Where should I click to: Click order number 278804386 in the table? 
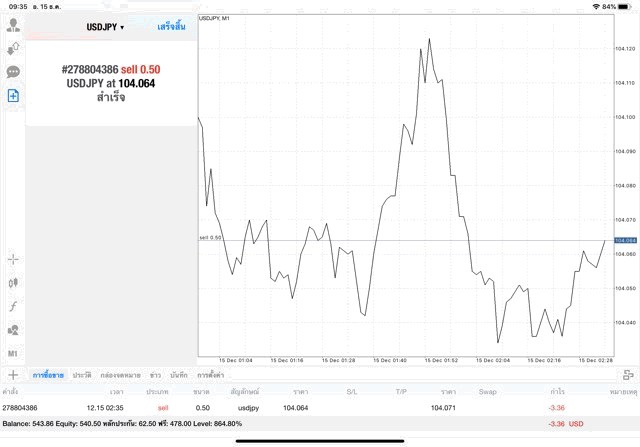point(20,408)
